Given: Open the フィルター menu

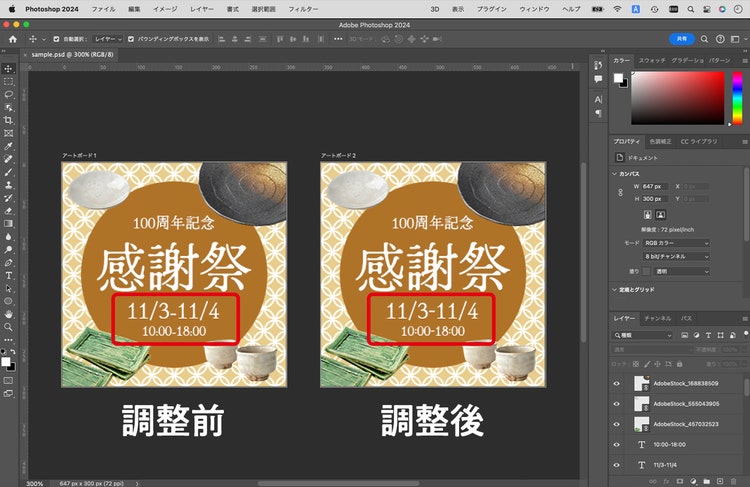Looking at the screenshot, I should [x=303, y=9].
